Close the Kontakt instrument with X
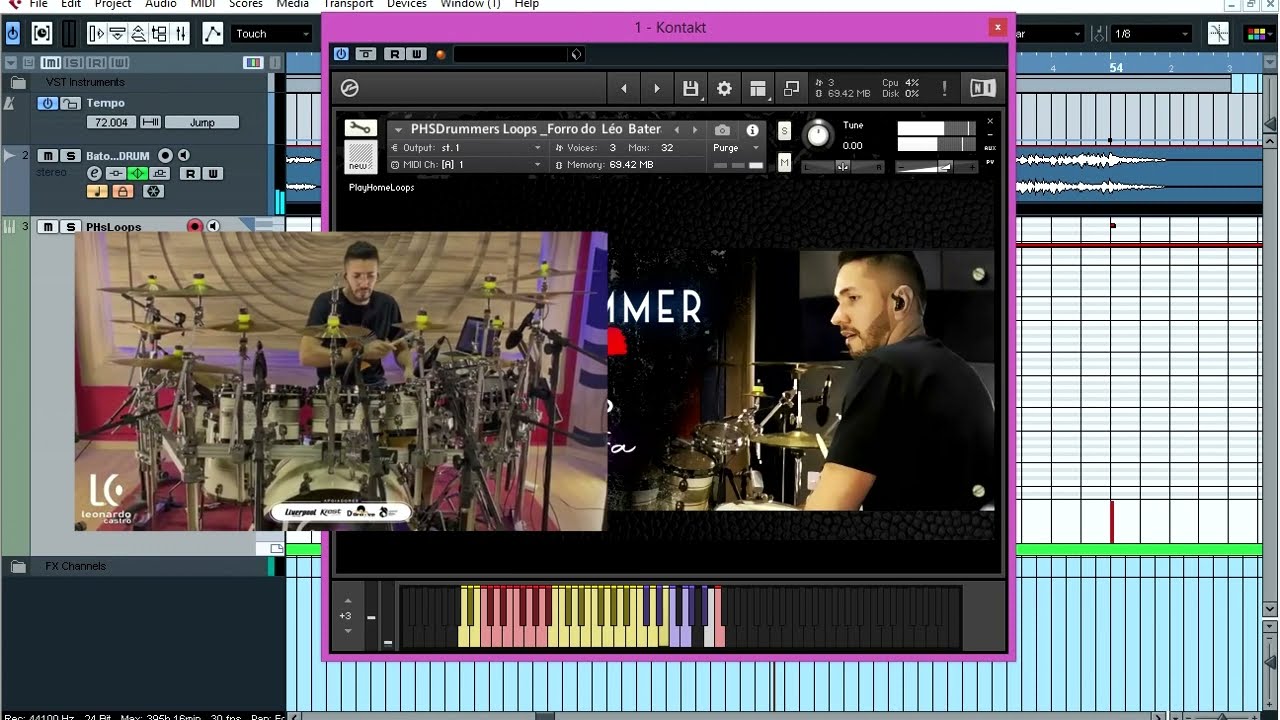1280x720 pixels. [990, 121]
